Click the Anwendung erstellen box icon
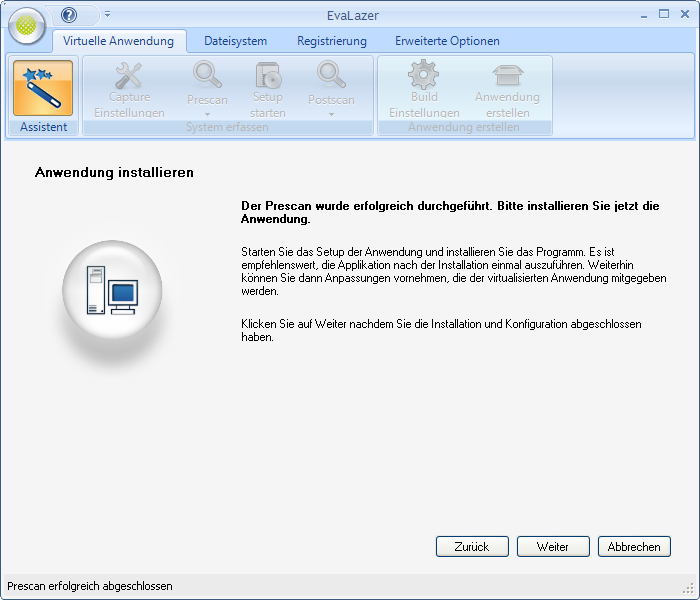This screenshot has width=700, height=600. (x=508, y=75)
